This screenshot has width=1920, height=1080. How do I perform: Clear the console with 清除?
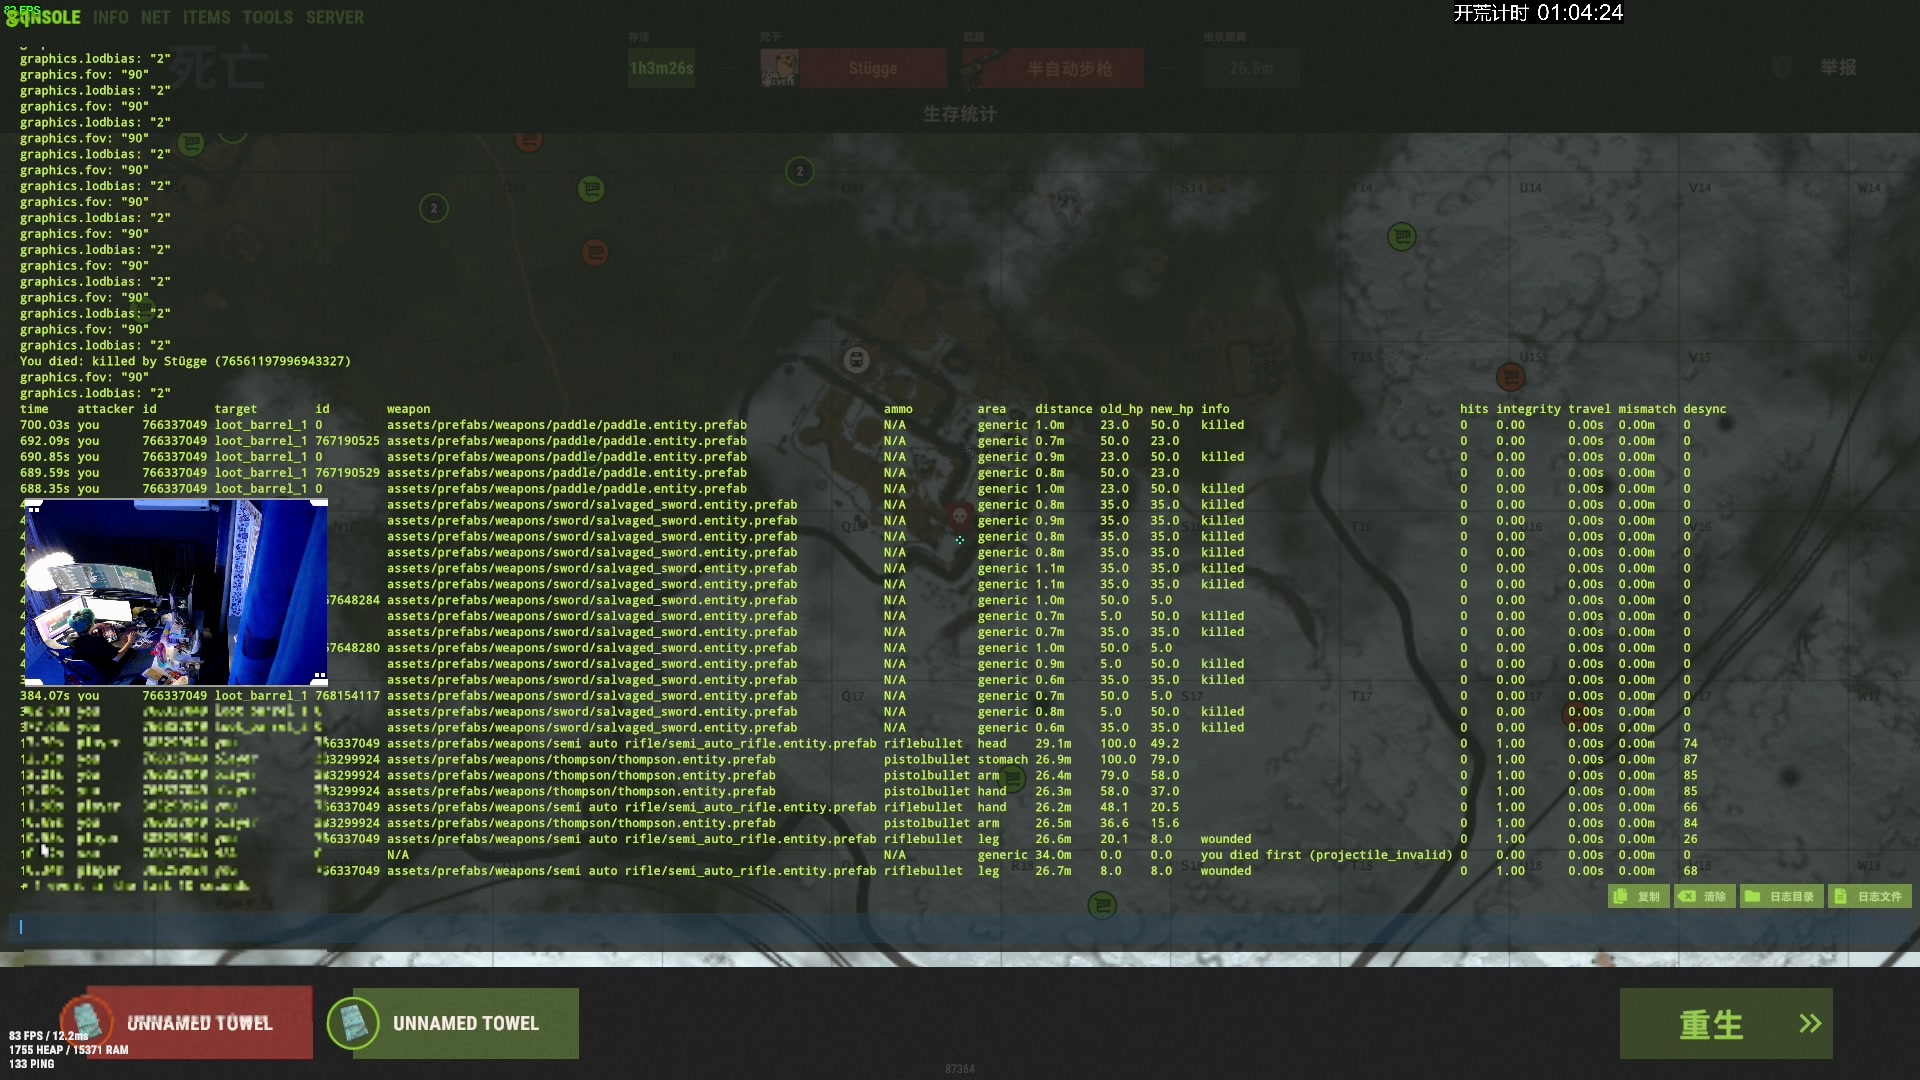coord(1705,896)
